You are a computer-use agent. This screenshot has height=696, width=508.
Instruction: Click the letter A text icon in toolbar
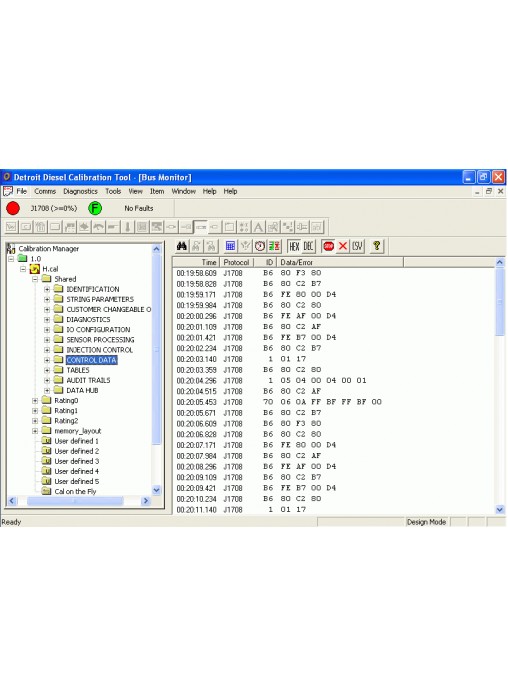pos(258,227)
